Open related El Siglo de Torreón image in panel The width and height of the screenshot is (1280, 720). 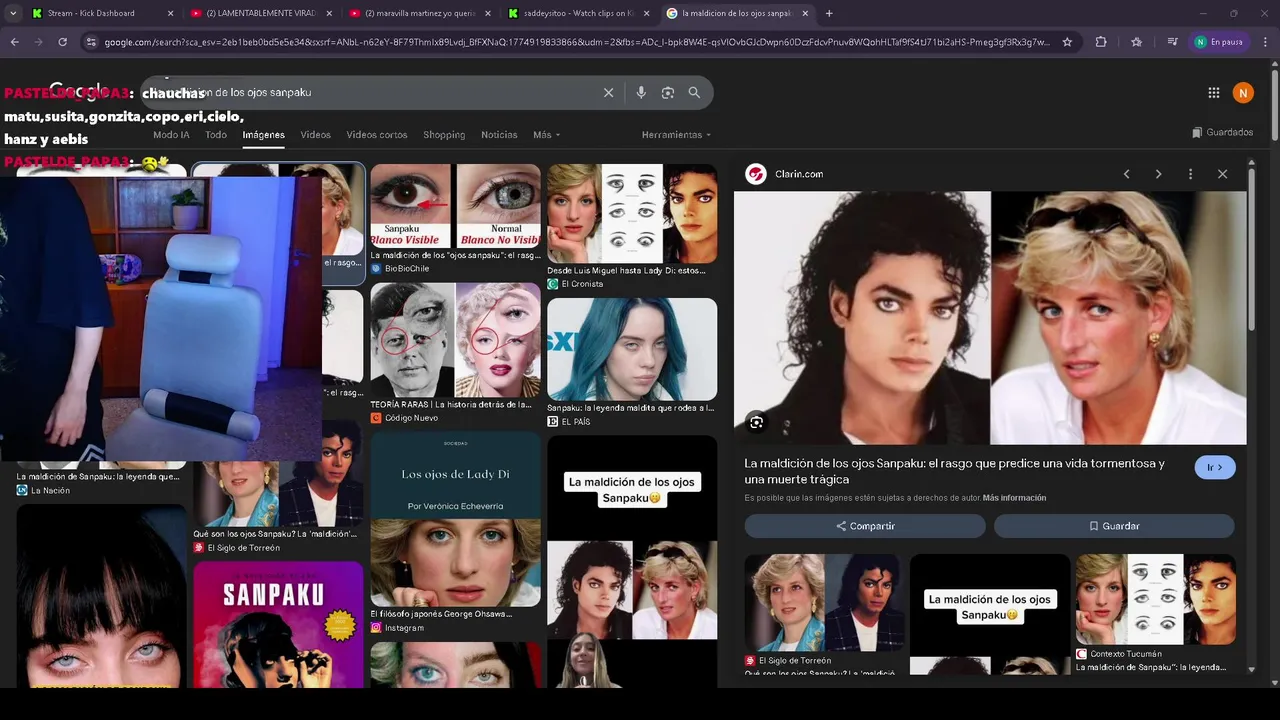pyautogui.click(x=824, y=602)
